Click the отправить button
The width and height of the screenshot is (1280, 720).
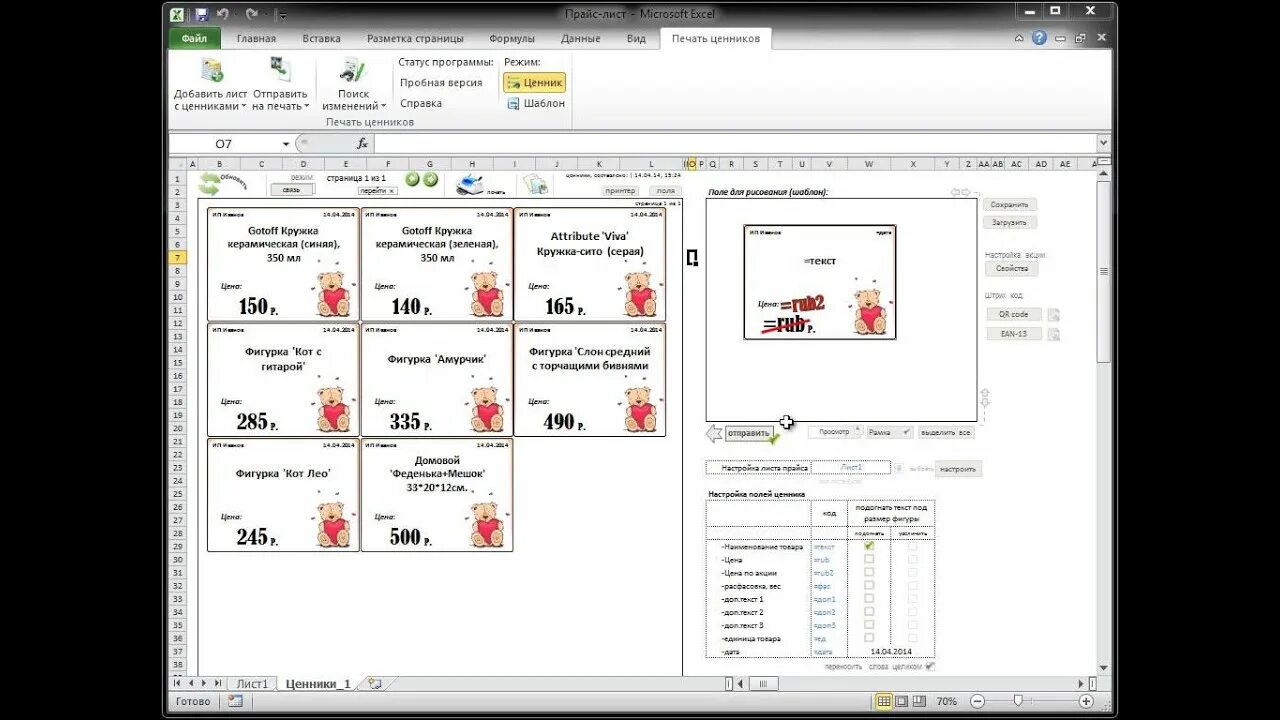pos(749,433)
